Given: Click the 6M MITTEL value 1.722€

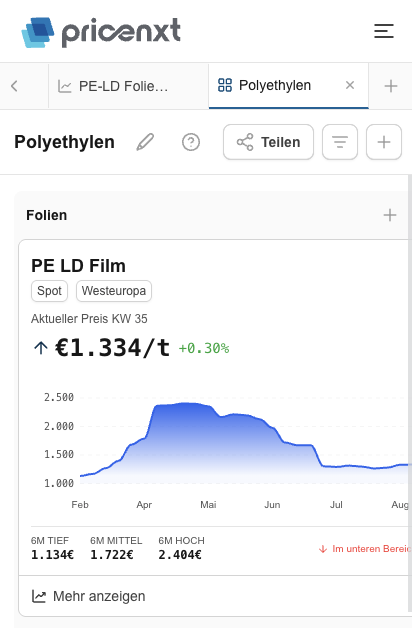Looking at the screenshot, I should 112,555.
